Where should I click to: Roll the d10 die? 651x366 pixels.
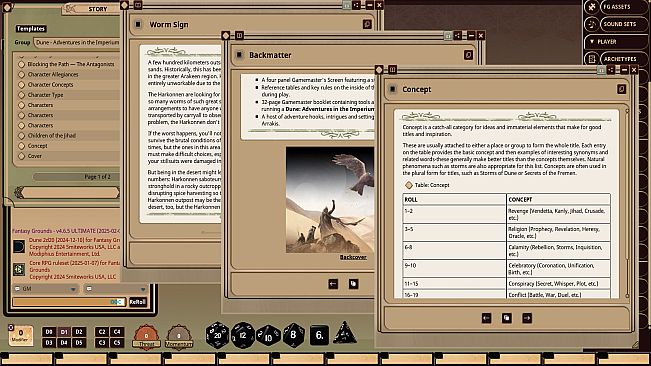click(268, 336)
